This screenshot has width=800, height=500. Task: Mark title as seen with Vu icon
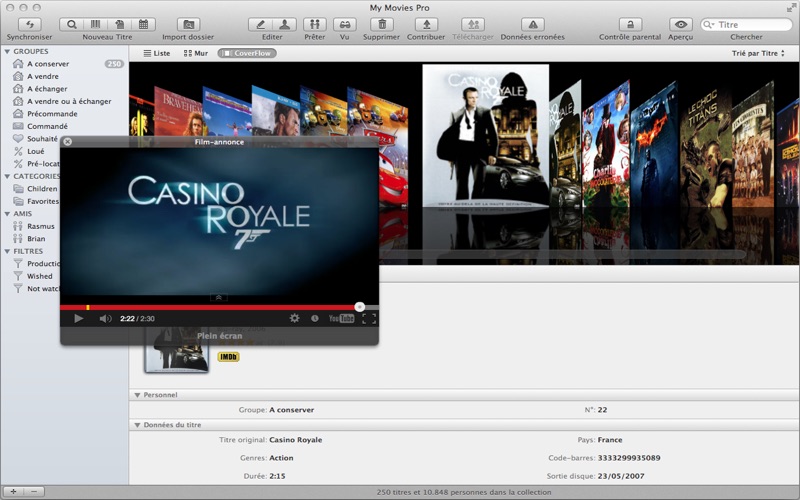pos(345,24)
